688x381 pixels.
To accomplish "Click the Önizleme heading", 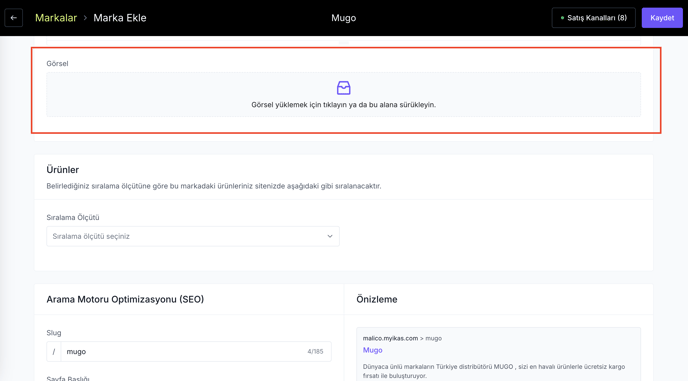I will (377, 299).
